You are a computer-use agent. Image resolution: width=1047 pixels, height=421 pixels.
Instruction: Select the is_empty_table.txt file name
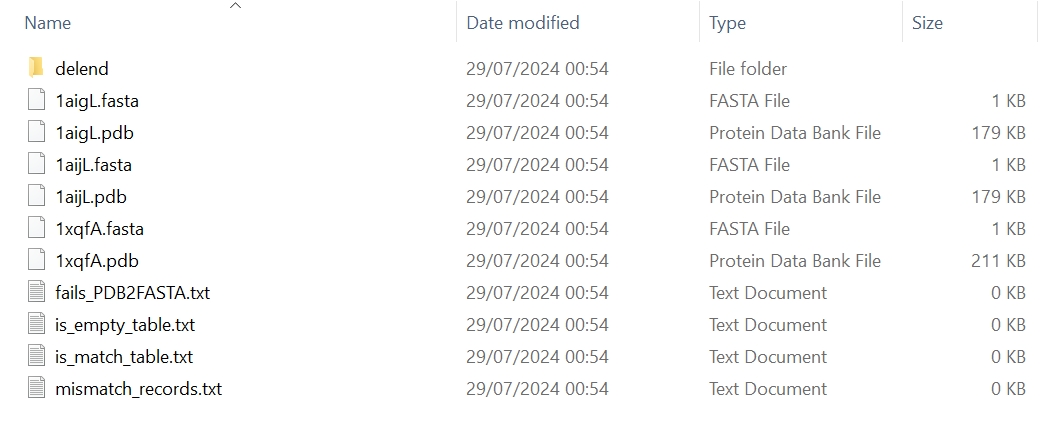pos(125,325)
